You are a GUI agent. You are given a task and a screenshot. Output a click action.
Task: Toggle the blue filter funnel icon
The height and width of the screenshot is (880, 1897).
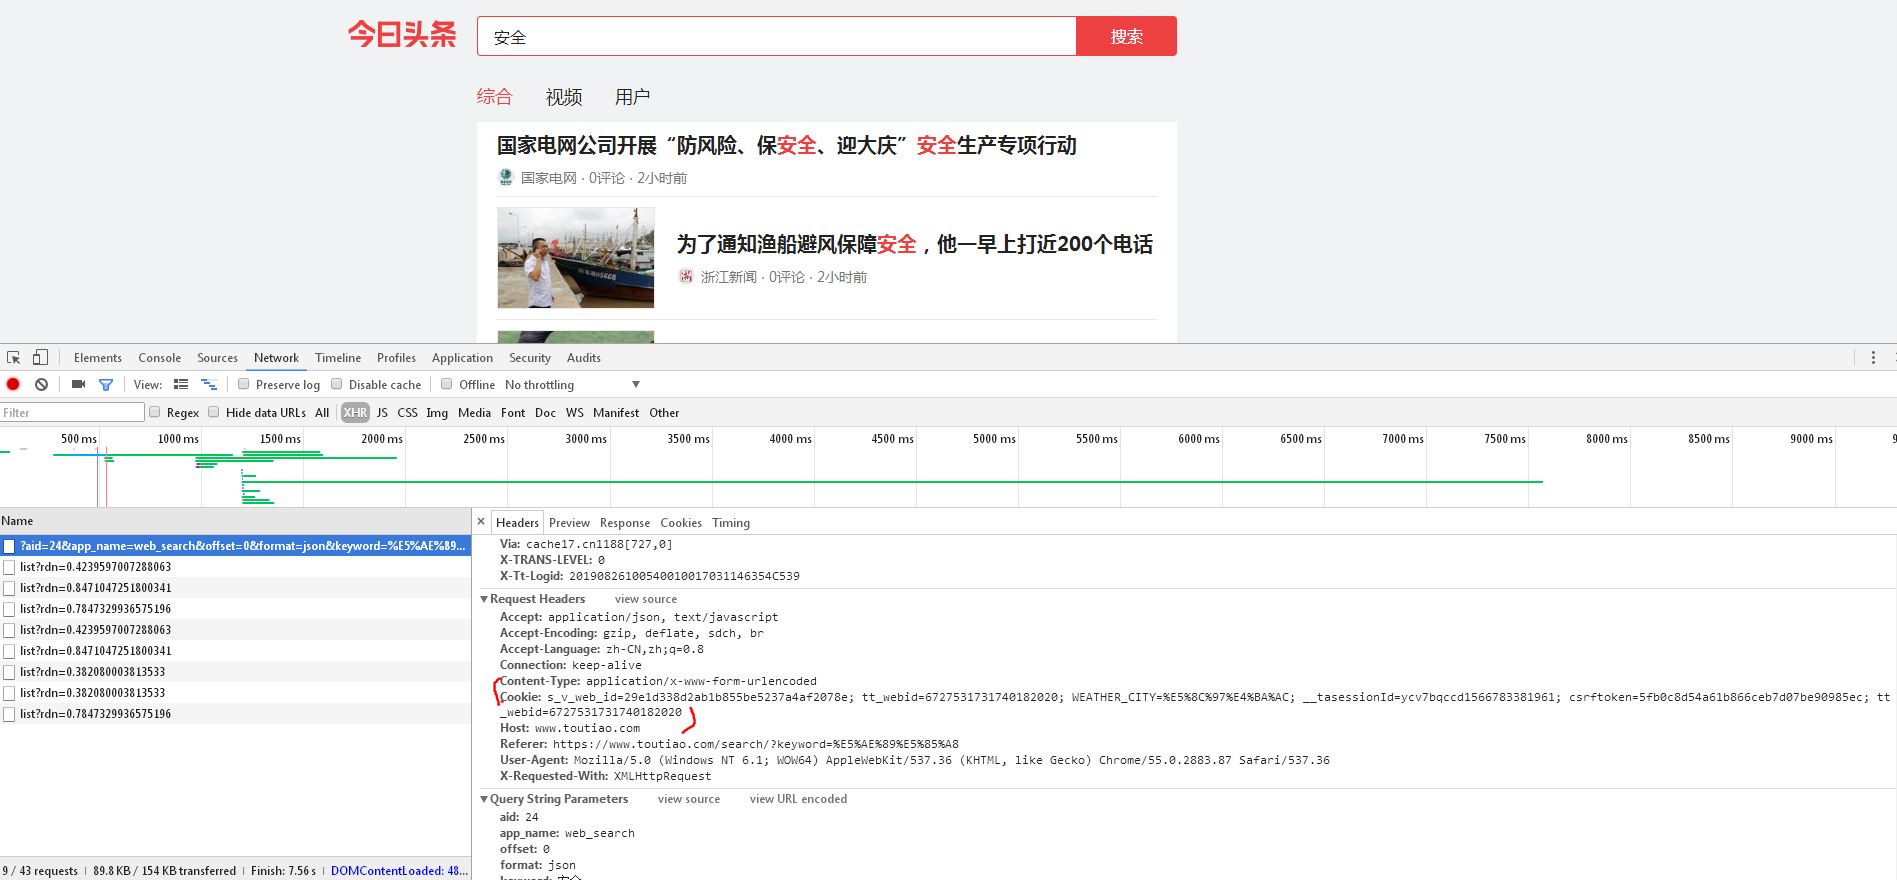point(105,384)
